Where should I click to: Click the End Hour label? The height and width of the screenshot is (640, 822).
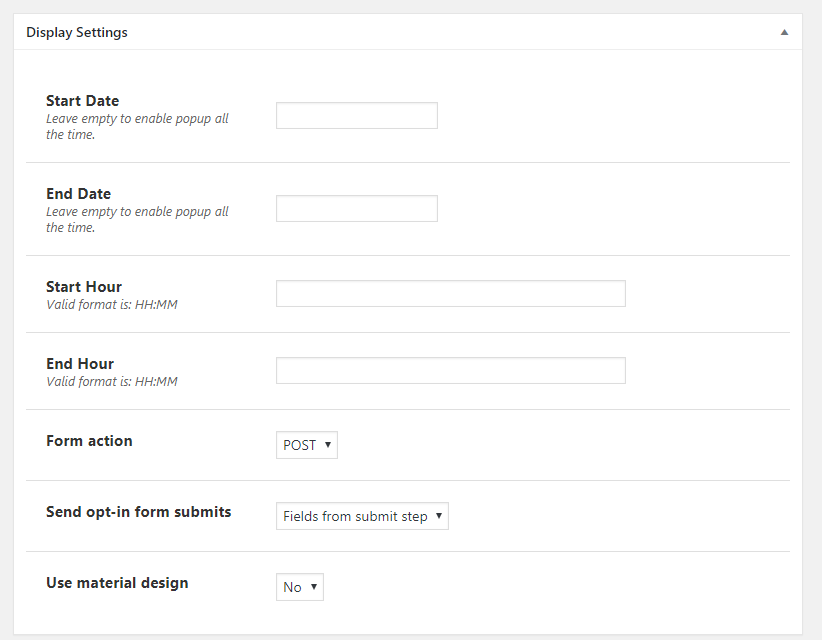(x=80, y=364)
